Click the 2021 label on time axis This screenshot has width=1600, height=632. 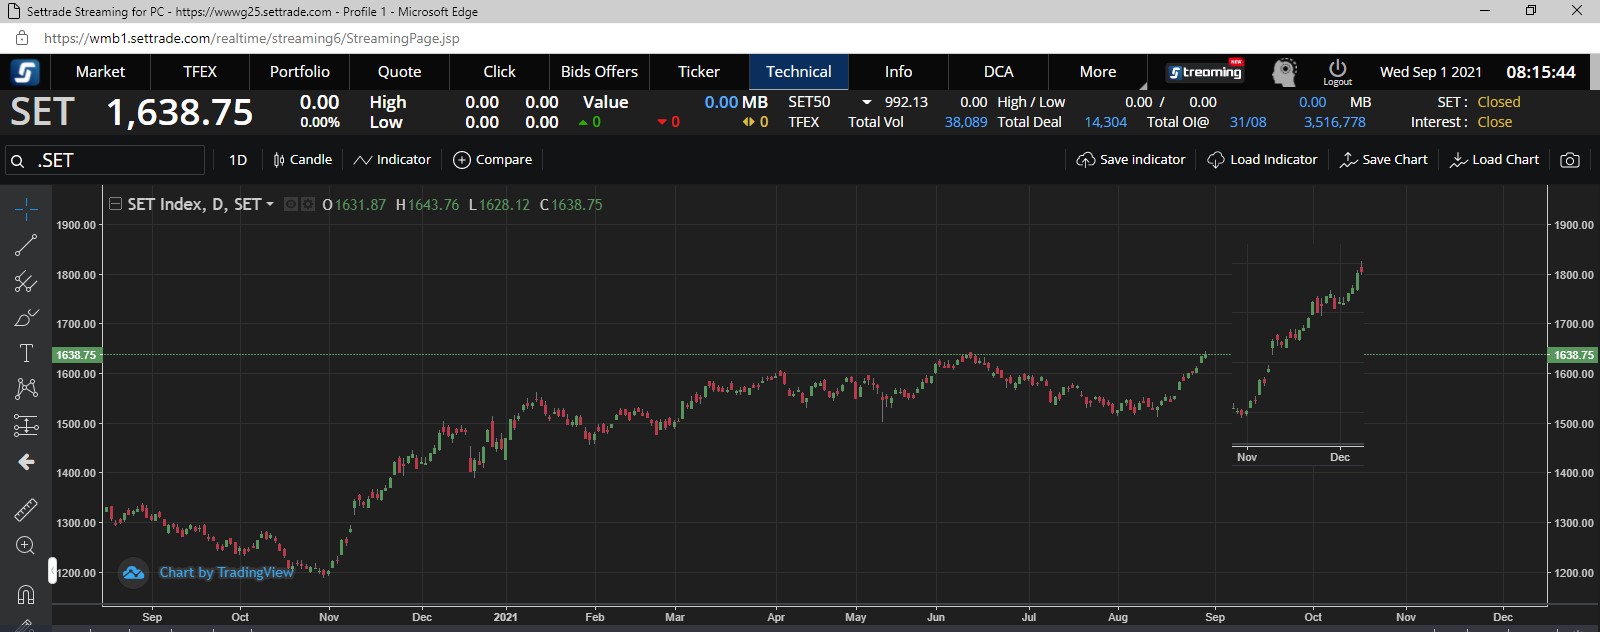point(506,617)
